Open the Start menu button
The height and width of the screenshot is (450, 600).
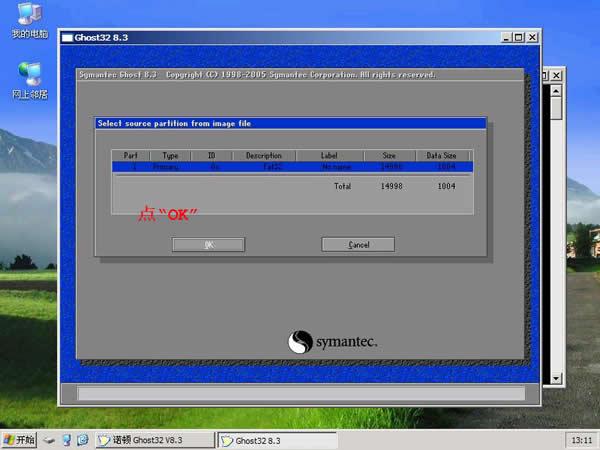pyautogui.click(x=19, y=440)
